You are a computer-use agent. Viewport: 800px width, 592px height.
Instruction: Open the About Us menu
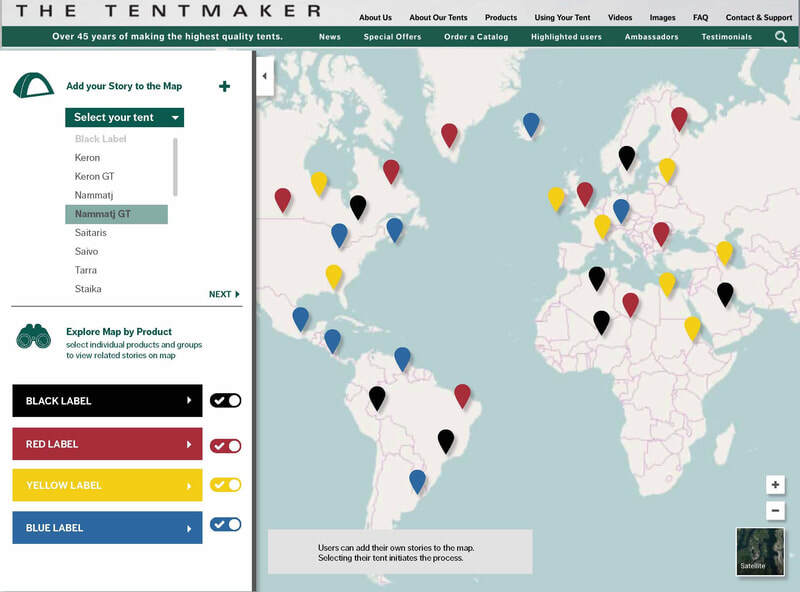[376, 17]
